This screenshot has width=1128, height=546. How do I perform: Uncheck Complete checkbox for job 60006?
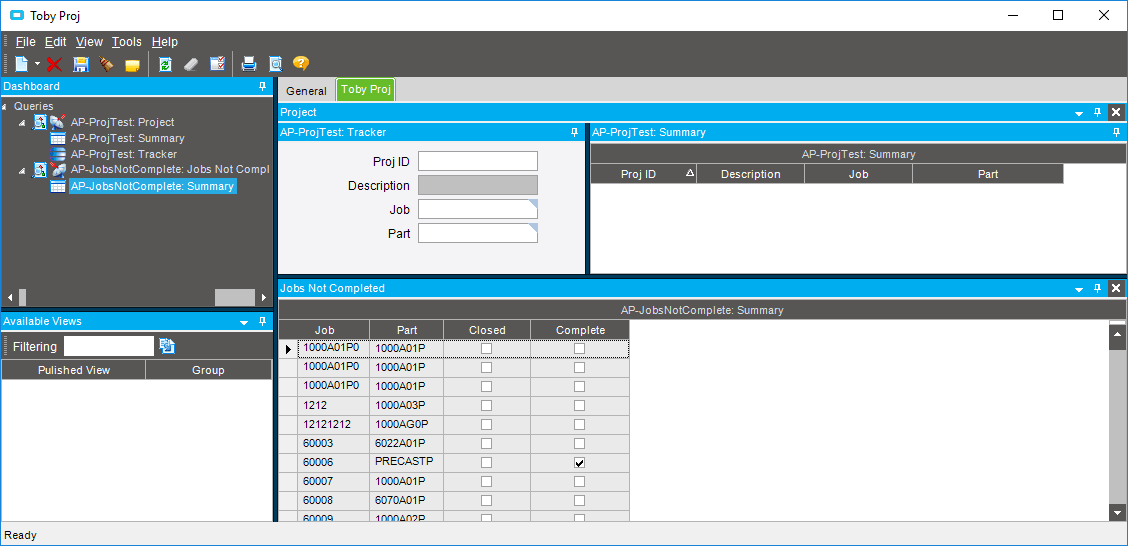(580, 463)
